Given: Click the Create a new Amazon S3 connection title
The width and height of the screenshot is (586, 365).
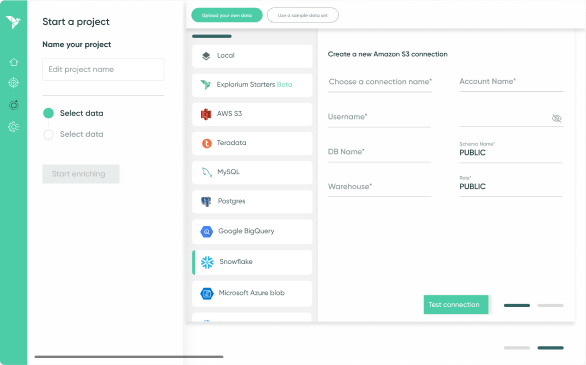Looking at the screenshot, I should (x=388, y=54).
